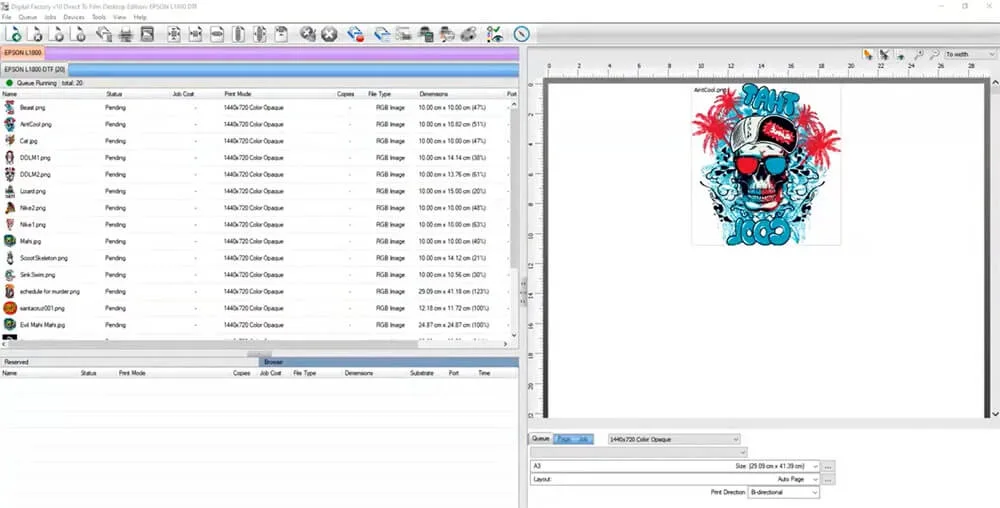Switch to the Queue tab below preview

pyautogui.click(x=541, y=439)
